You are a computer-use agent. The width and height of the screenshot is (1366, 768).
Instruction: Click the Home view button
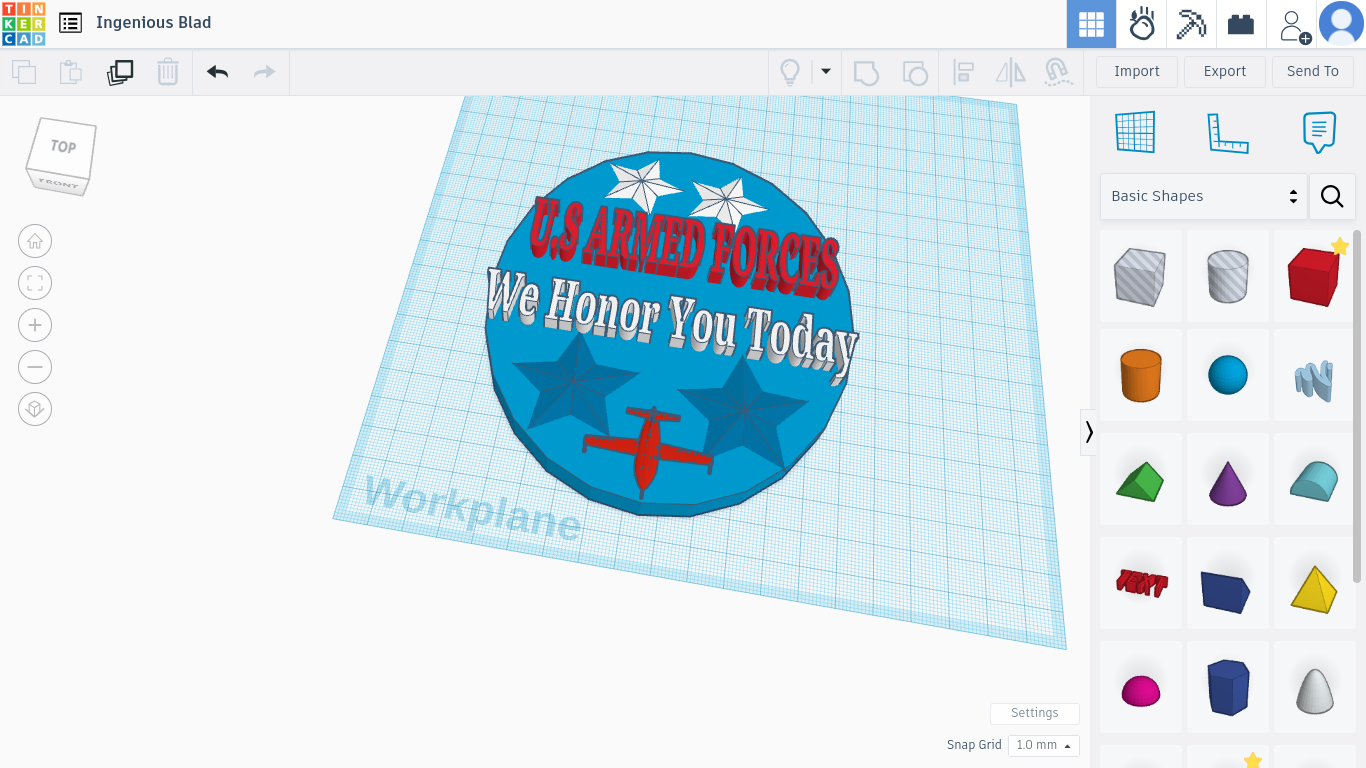pyautogui.click(x=35, y=241)
